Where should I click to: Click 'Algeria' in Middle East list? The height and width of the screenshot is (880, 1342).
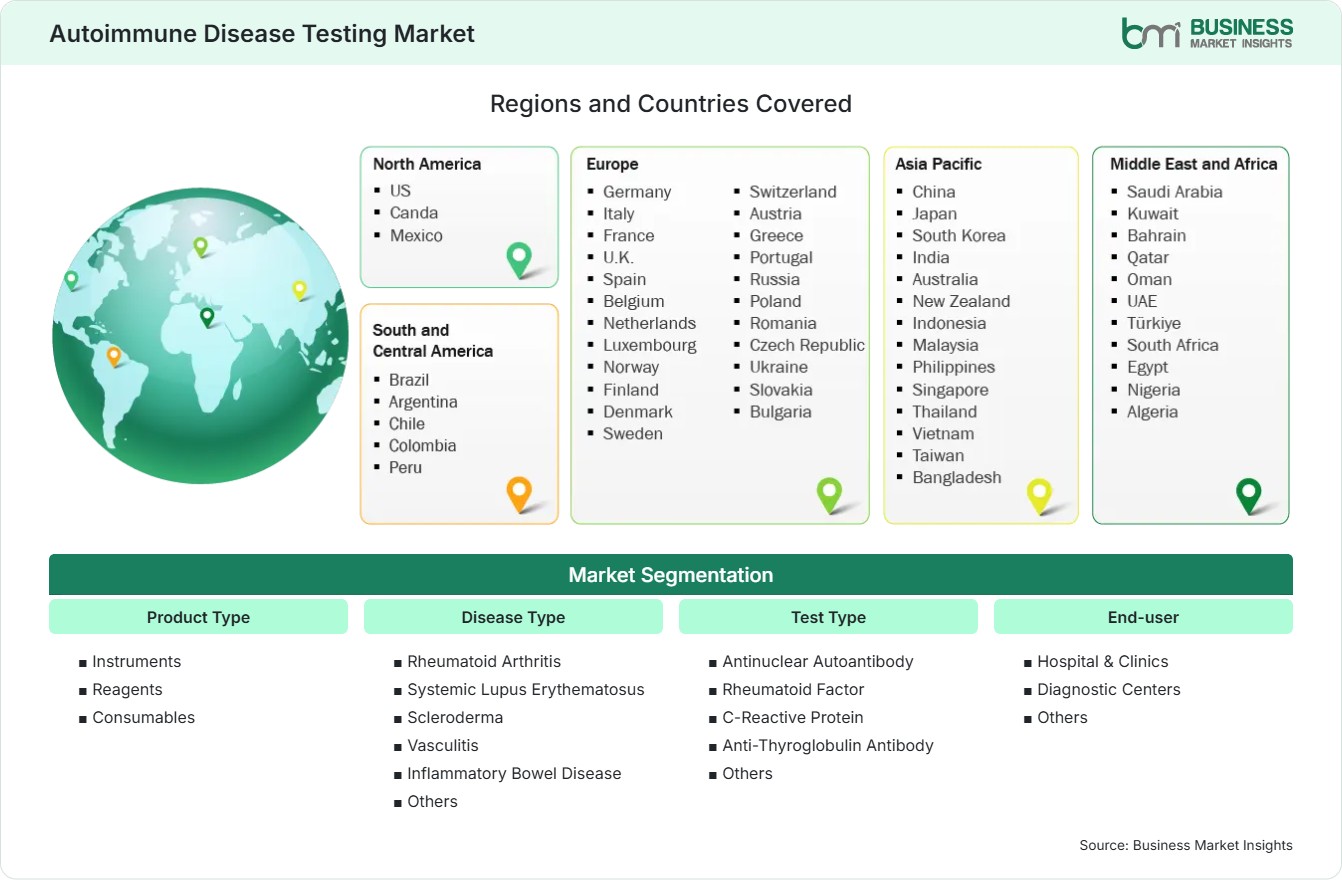pos(1152,411)
